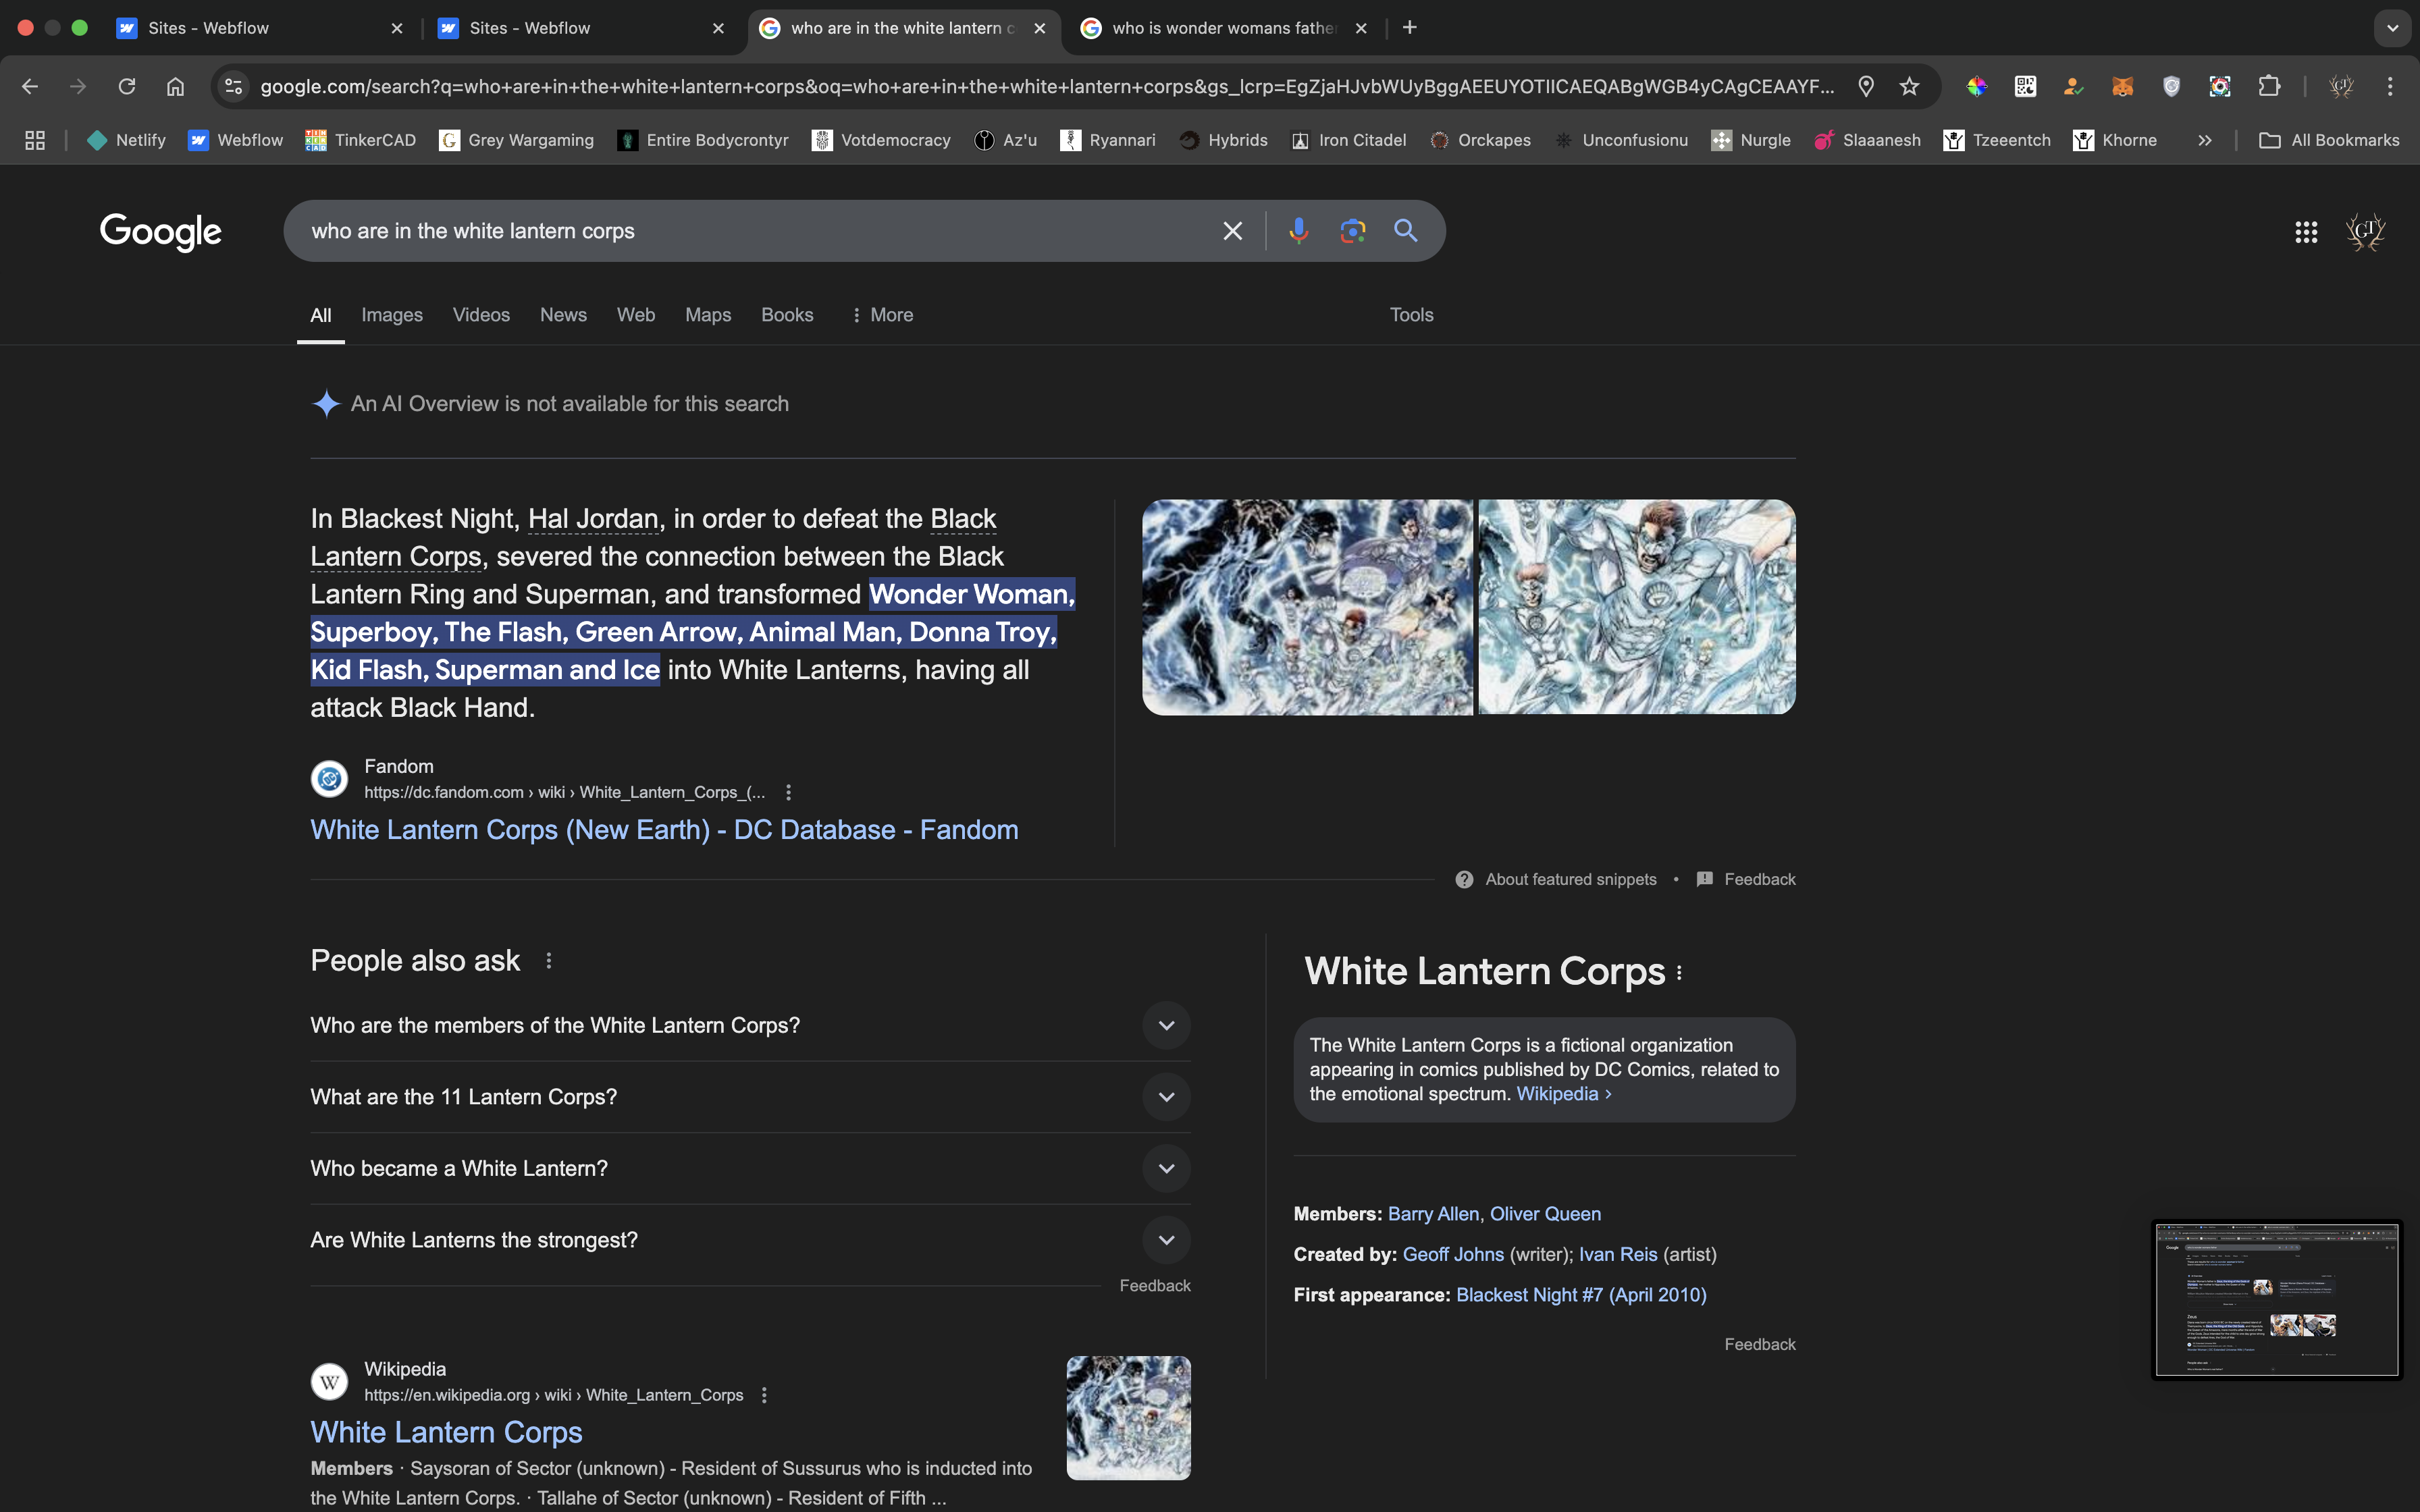Click the Tools button under search bar

coord(1411,315)
